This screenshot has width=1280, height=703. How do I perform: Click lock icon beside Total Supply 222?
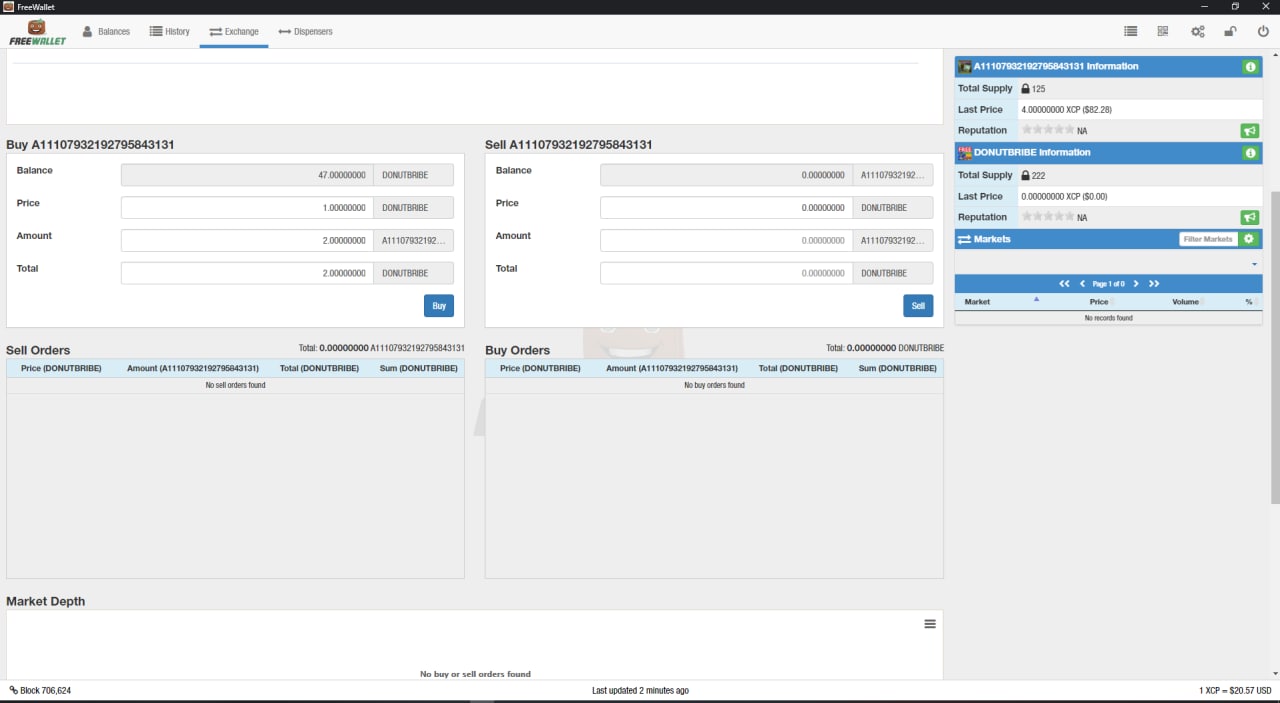(x=1025, y=175)
